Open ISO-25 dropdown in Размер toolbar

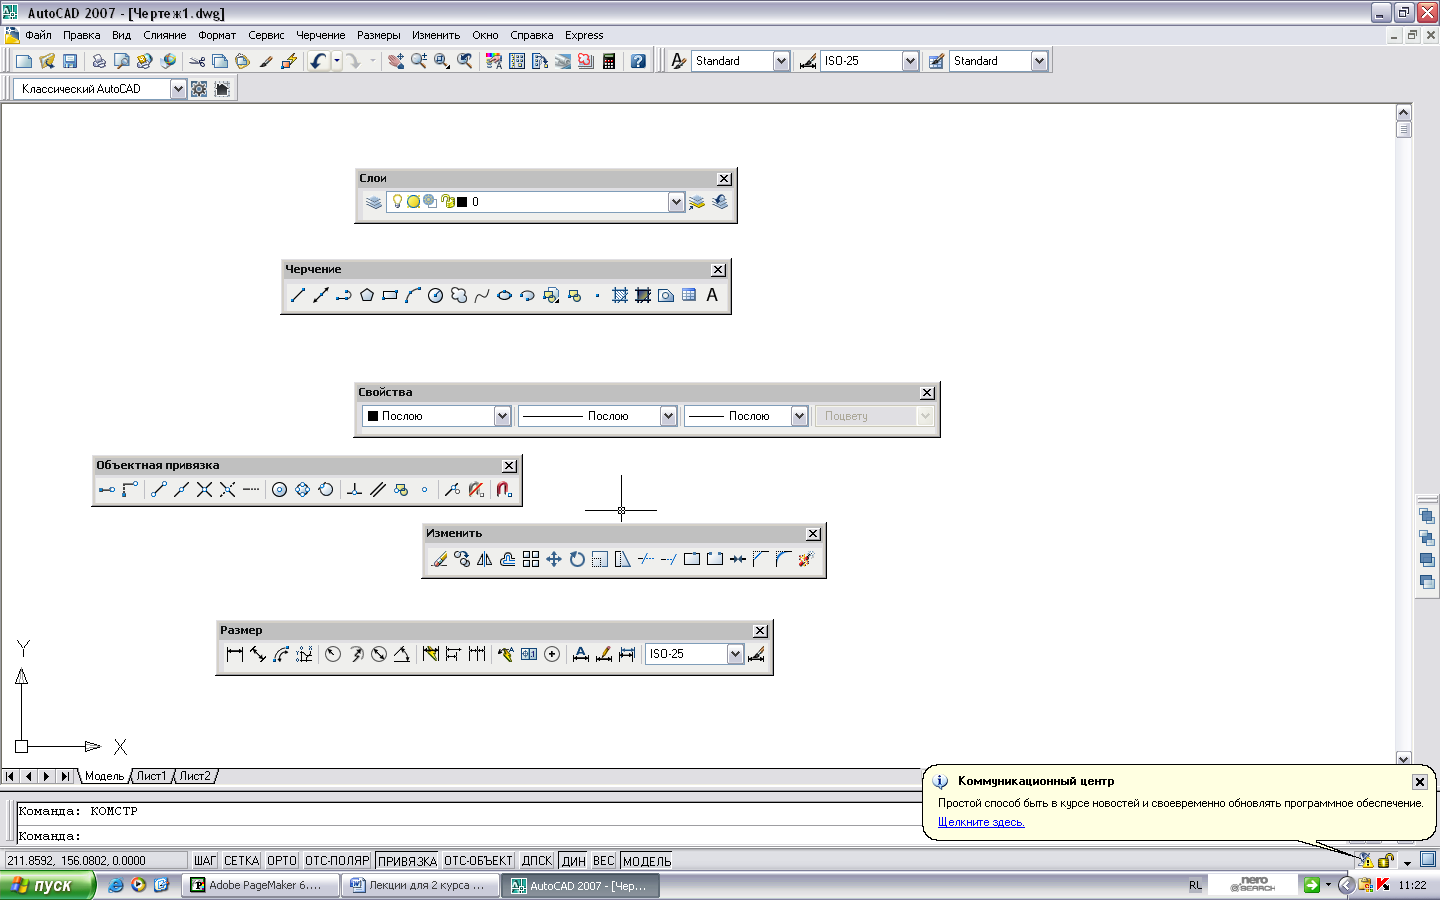[735, 654]
